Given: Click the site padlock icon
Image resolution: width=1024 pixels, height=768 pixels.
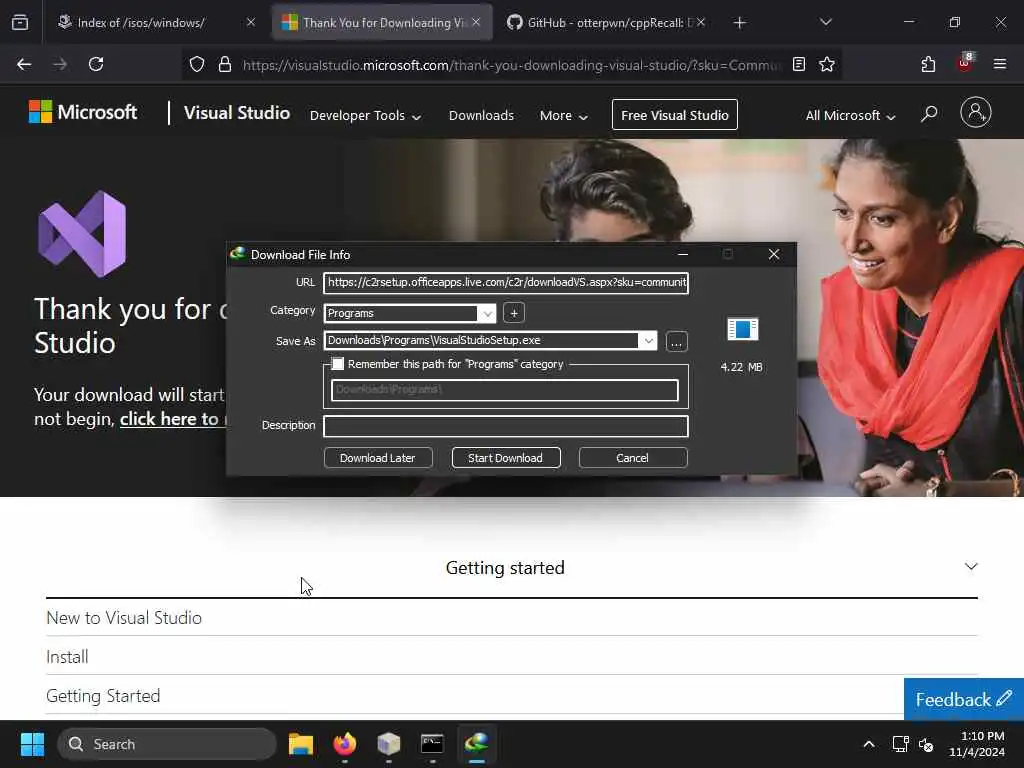Looking at the screenshot, I should coord(225,64).
